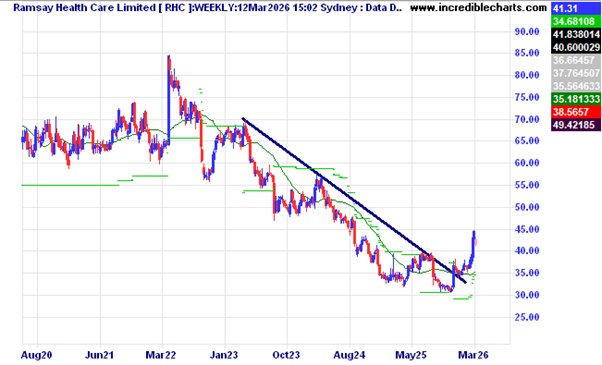Click the 75.00 price axis label
This screenshot has height=365, width=602.
tap(527, 97)
